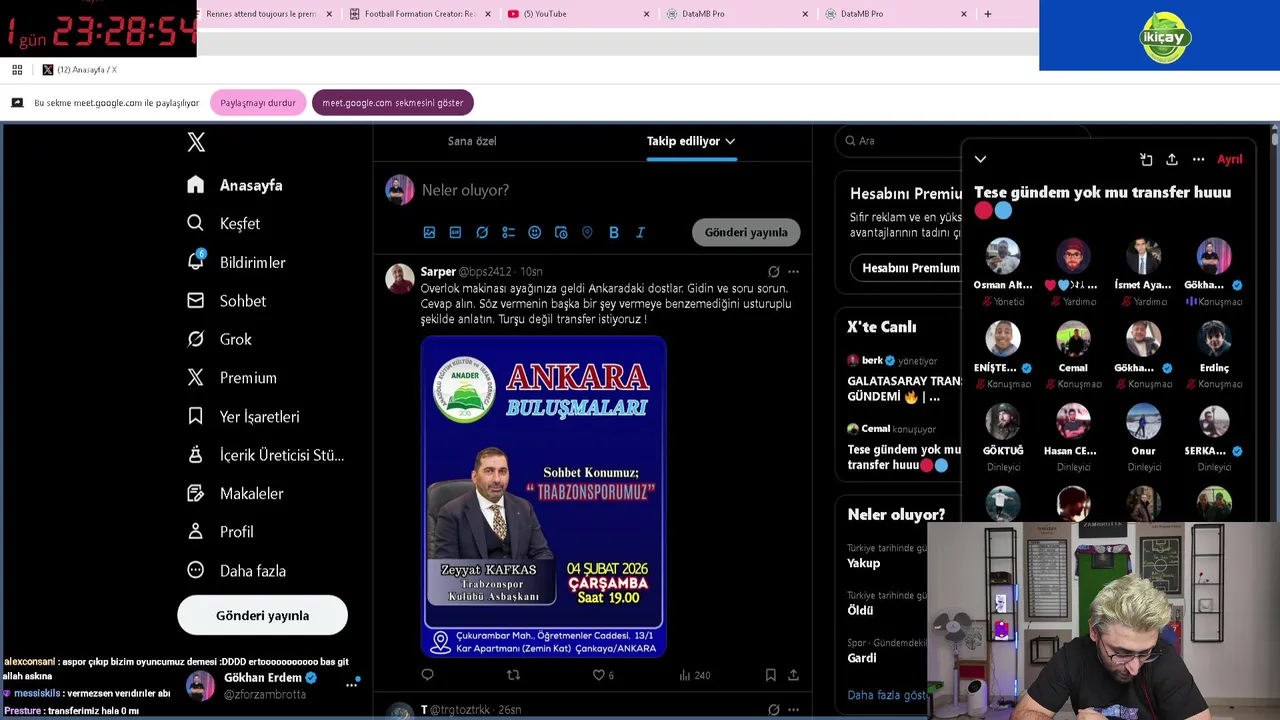The image size is (1280, 720).
Task: Open İsmet Aya... avatar in space
Action: tap(1143, 256)
